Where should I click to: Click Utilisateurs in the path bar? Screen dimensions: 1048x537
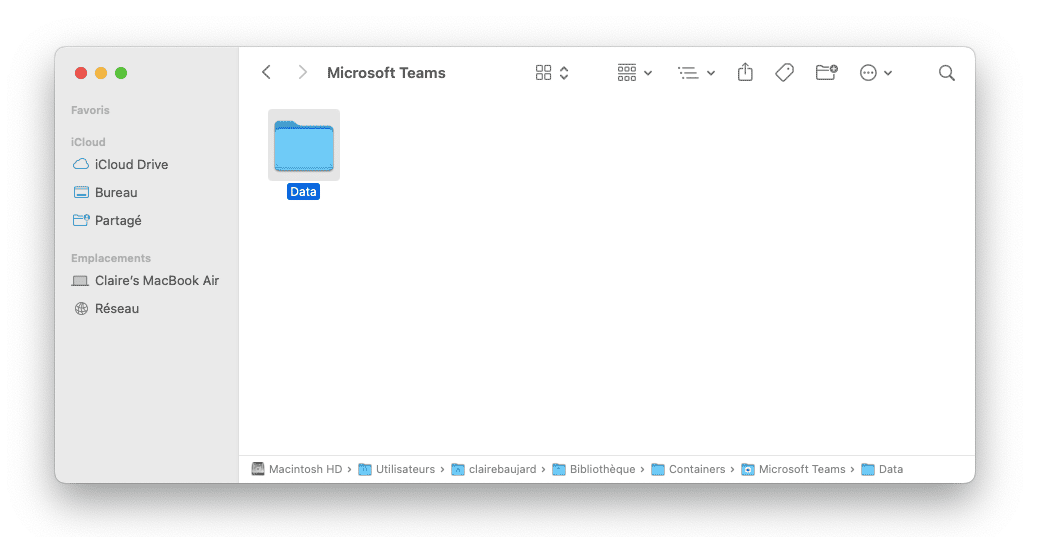[396, 469]
